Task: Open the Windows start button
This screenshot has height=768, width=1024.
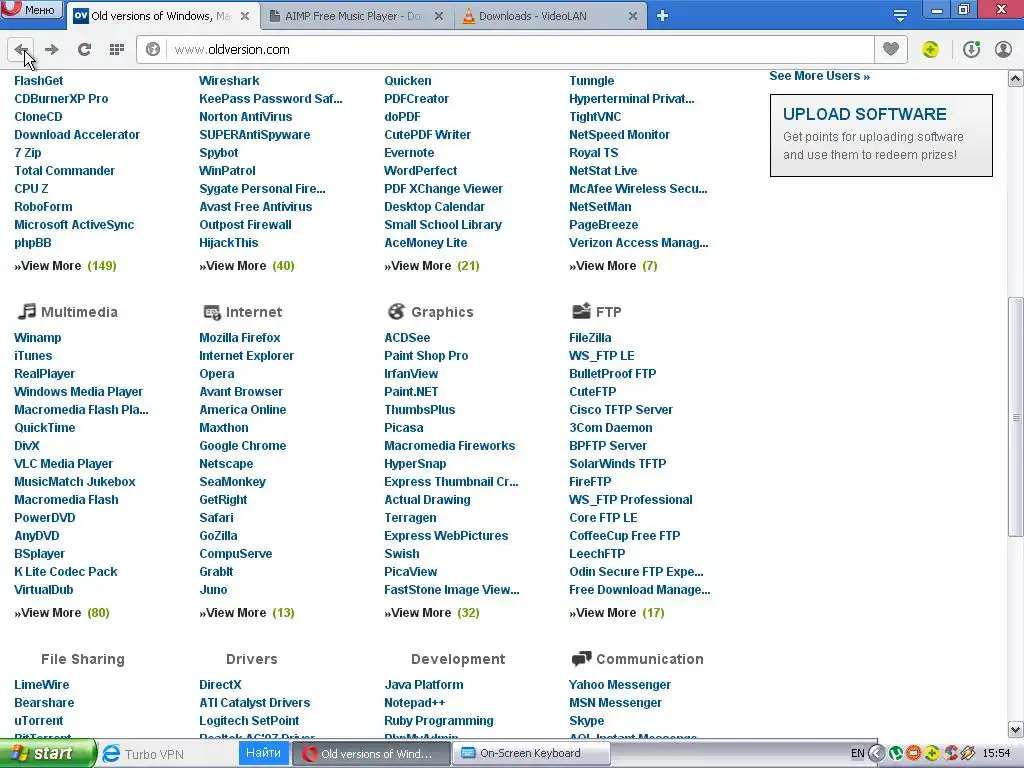Action: click(x=47, y=754)
